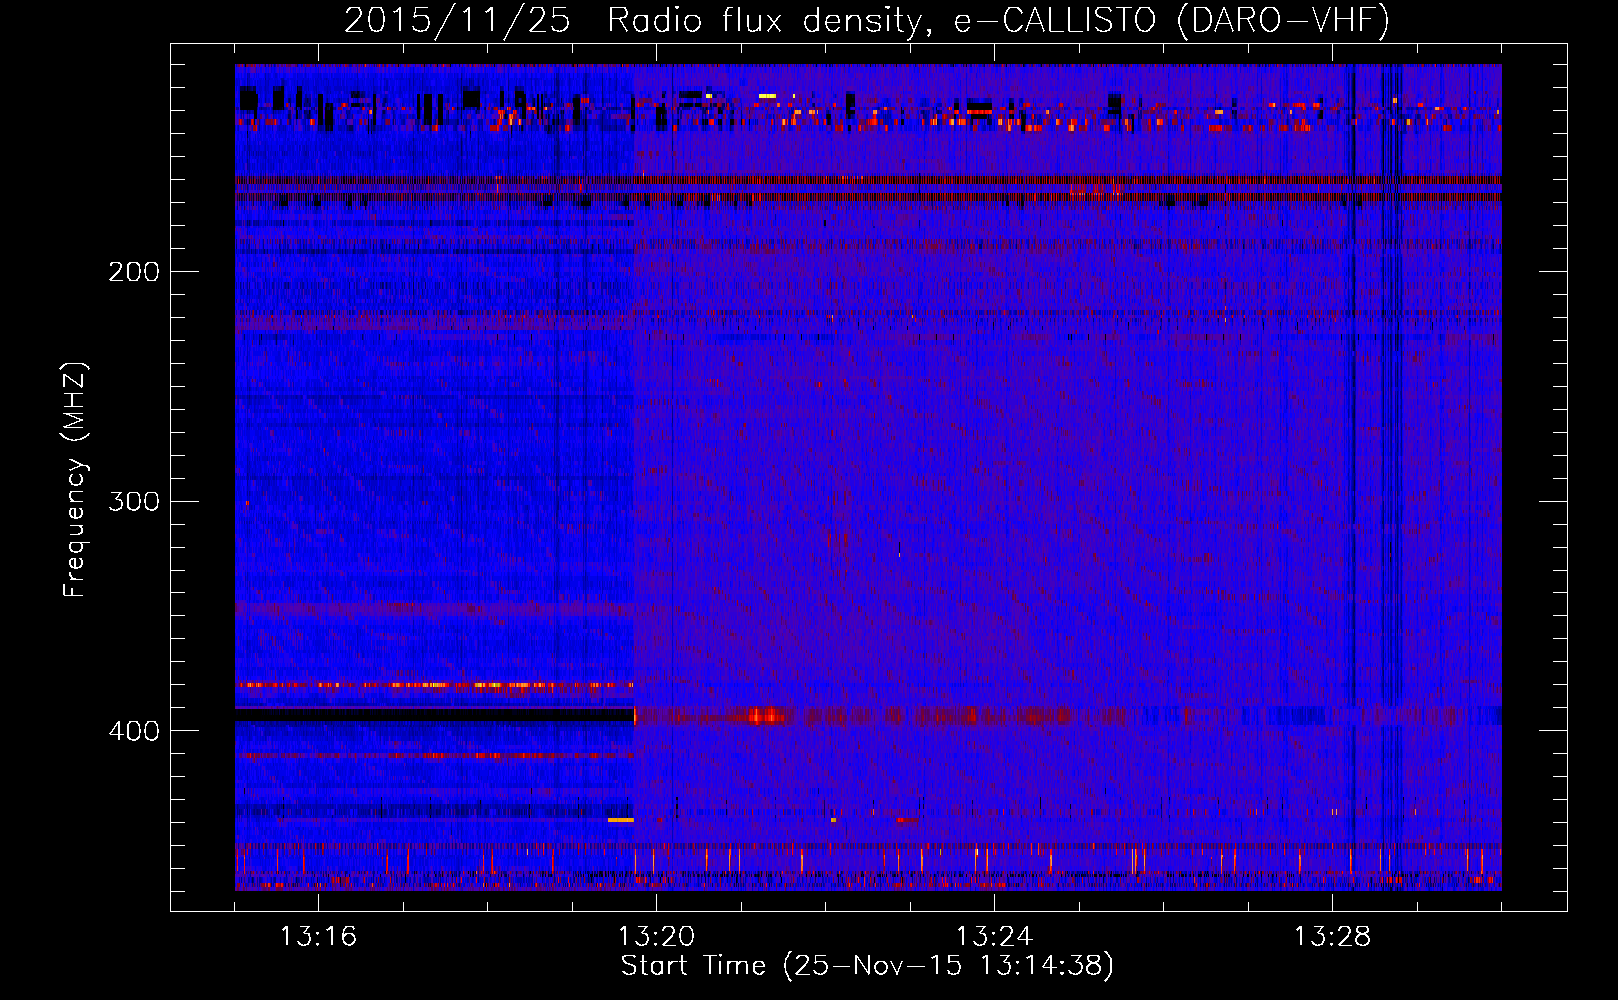The height and width of the screenshot is (1000, 1618).
Task: Click the "Start Time (25-Nov-15 13:14:38)" label
Action: (x=867, y=966)
